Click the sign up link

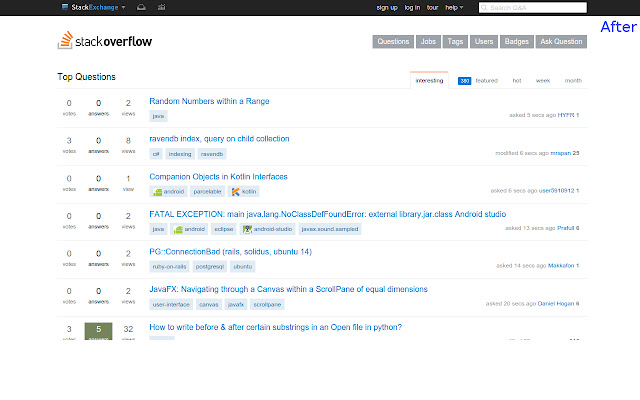(x=387, y=7)
